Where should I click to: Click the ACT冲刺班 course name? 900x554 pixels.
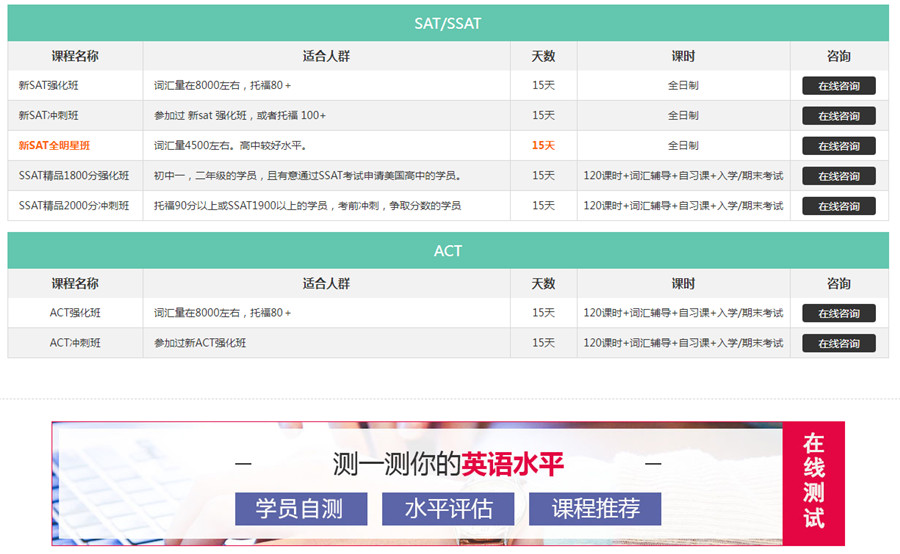[x=75, y=343]
